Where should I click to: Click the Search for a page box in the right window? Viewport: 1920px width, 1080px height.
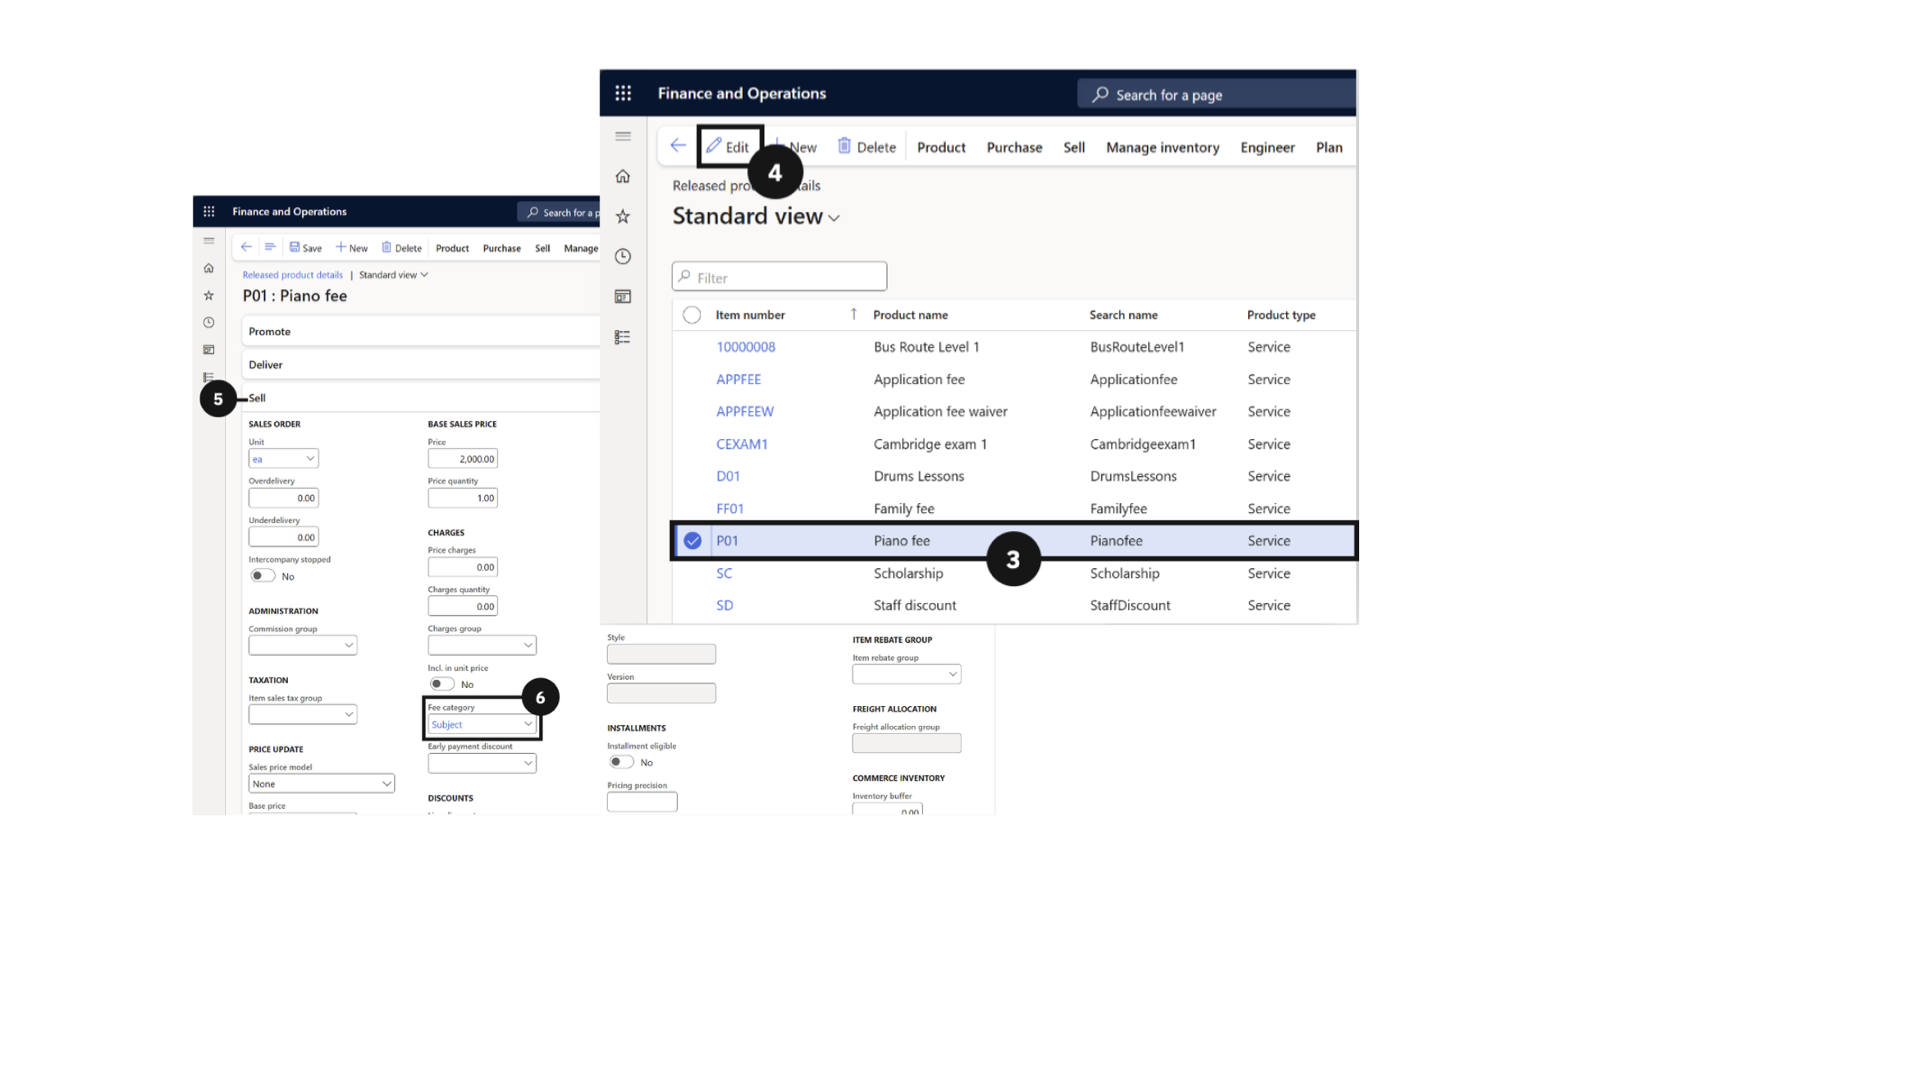click(1216, 94)
